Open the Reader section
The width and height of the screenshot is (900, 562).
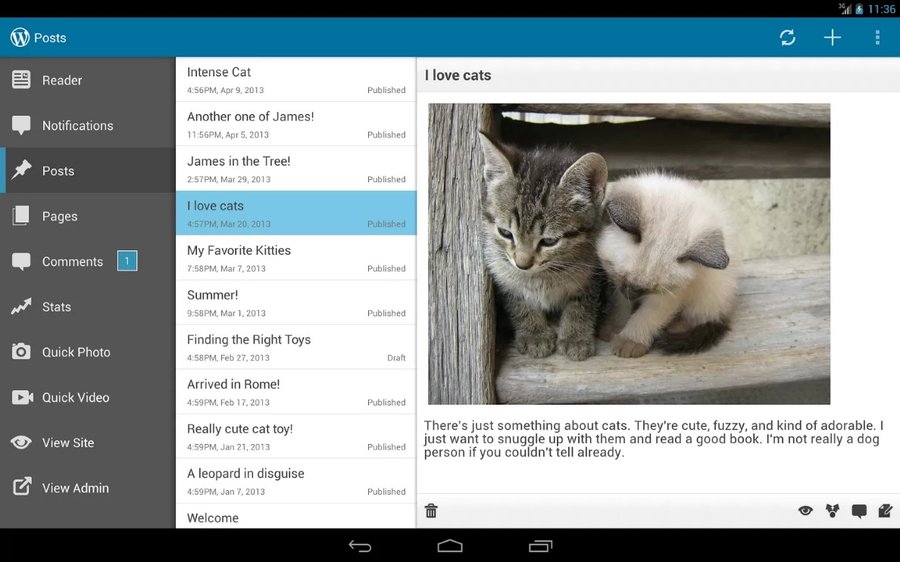click(x=88, y=80)
